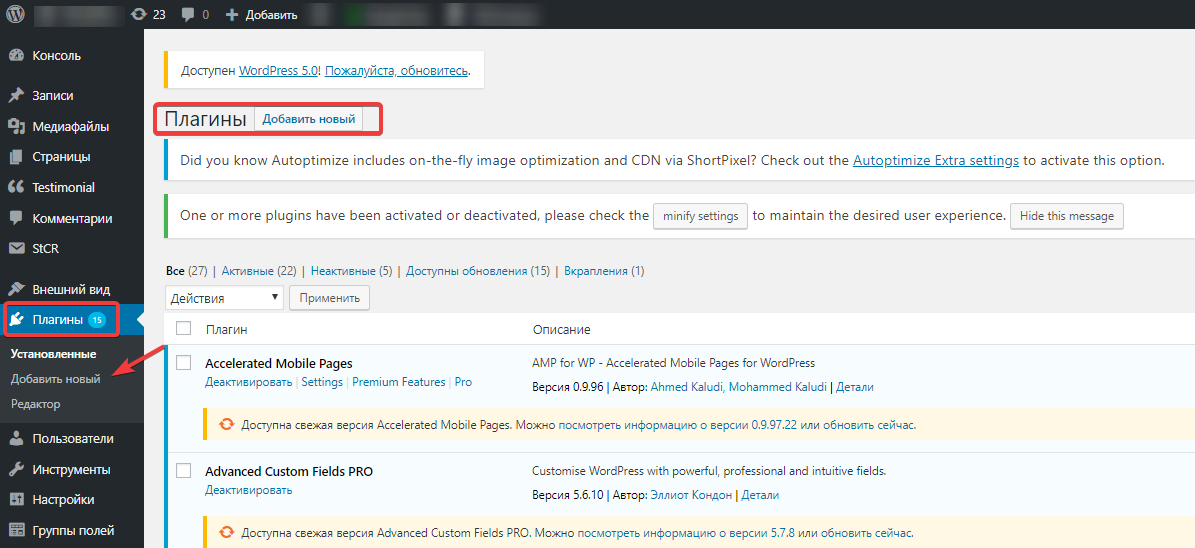Filter plugins by Неактивные (5)
Image resolution: width=1195 pixels, height=548 pixels.
(351, 271)
